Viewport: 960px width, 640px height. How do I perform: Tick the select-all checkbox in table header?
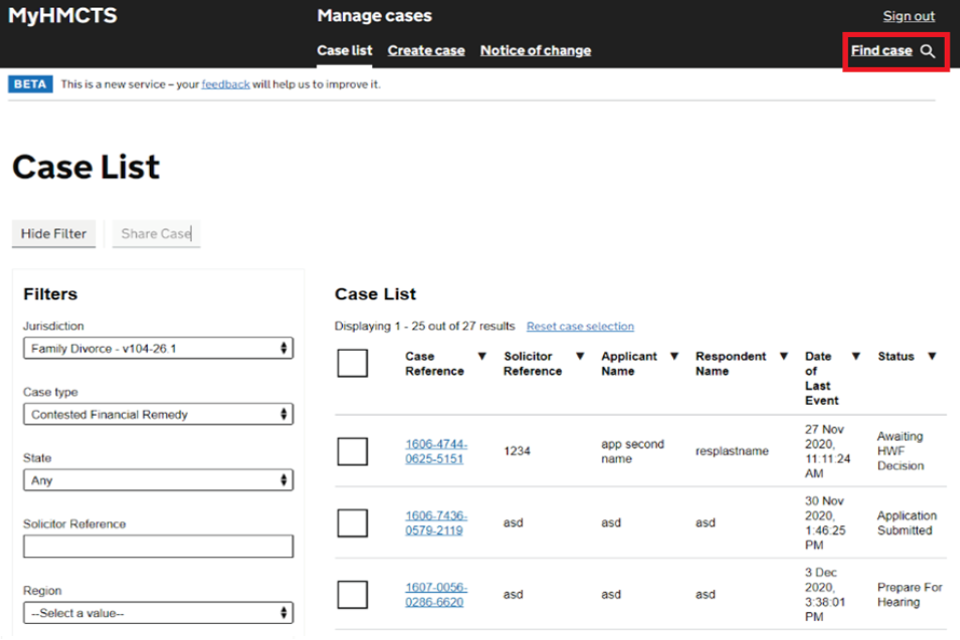(352, 363)
